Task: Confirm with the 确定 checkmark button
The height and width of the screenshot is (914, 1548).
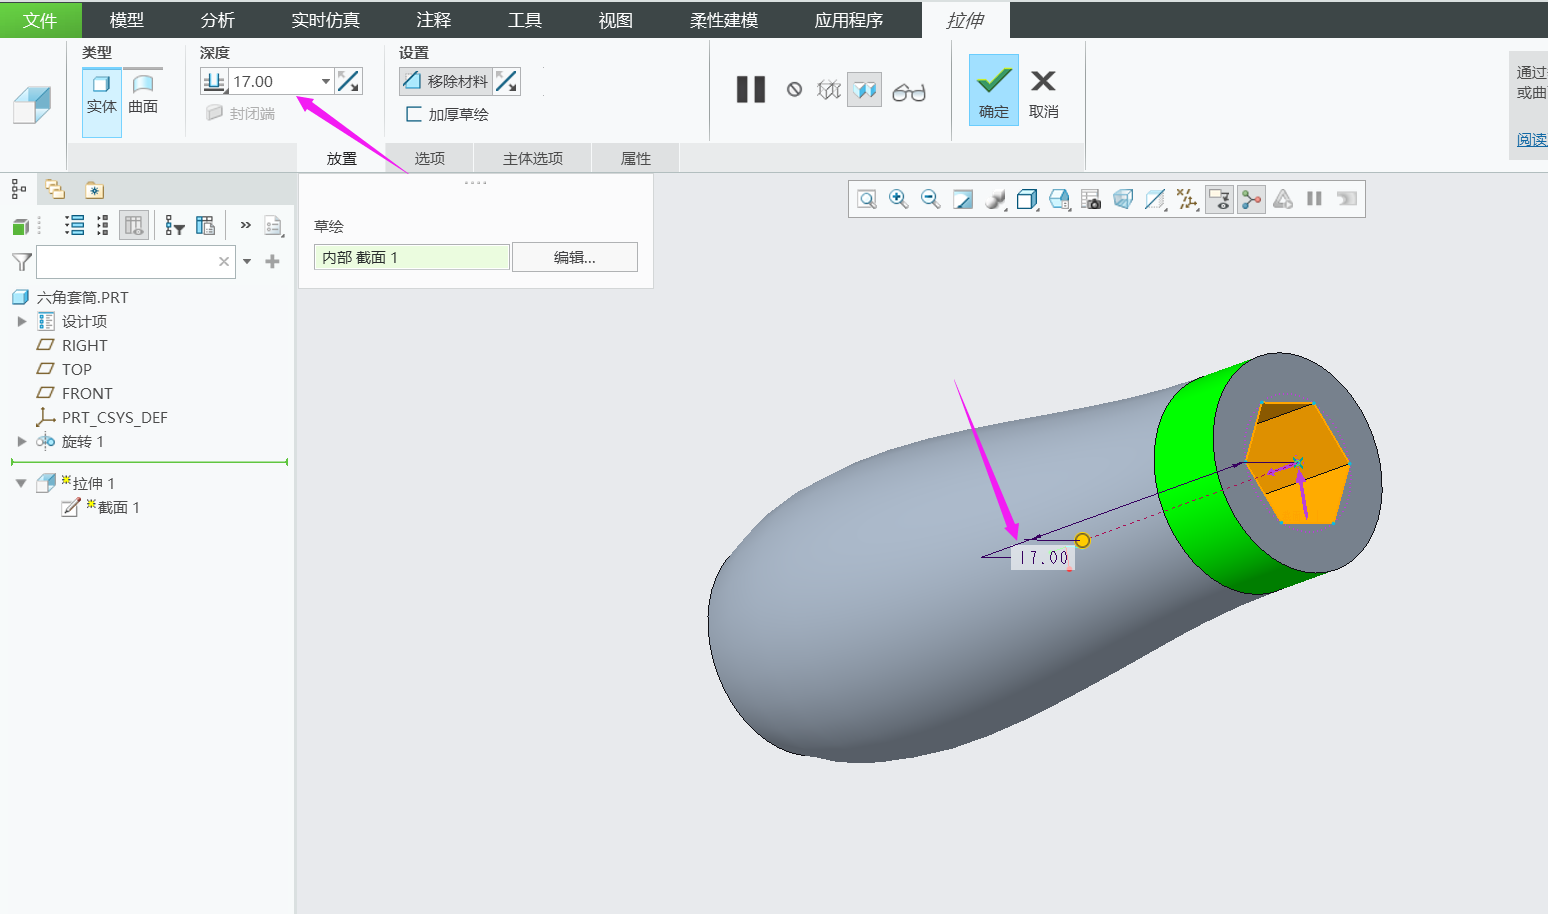Action: pos(994,90)
